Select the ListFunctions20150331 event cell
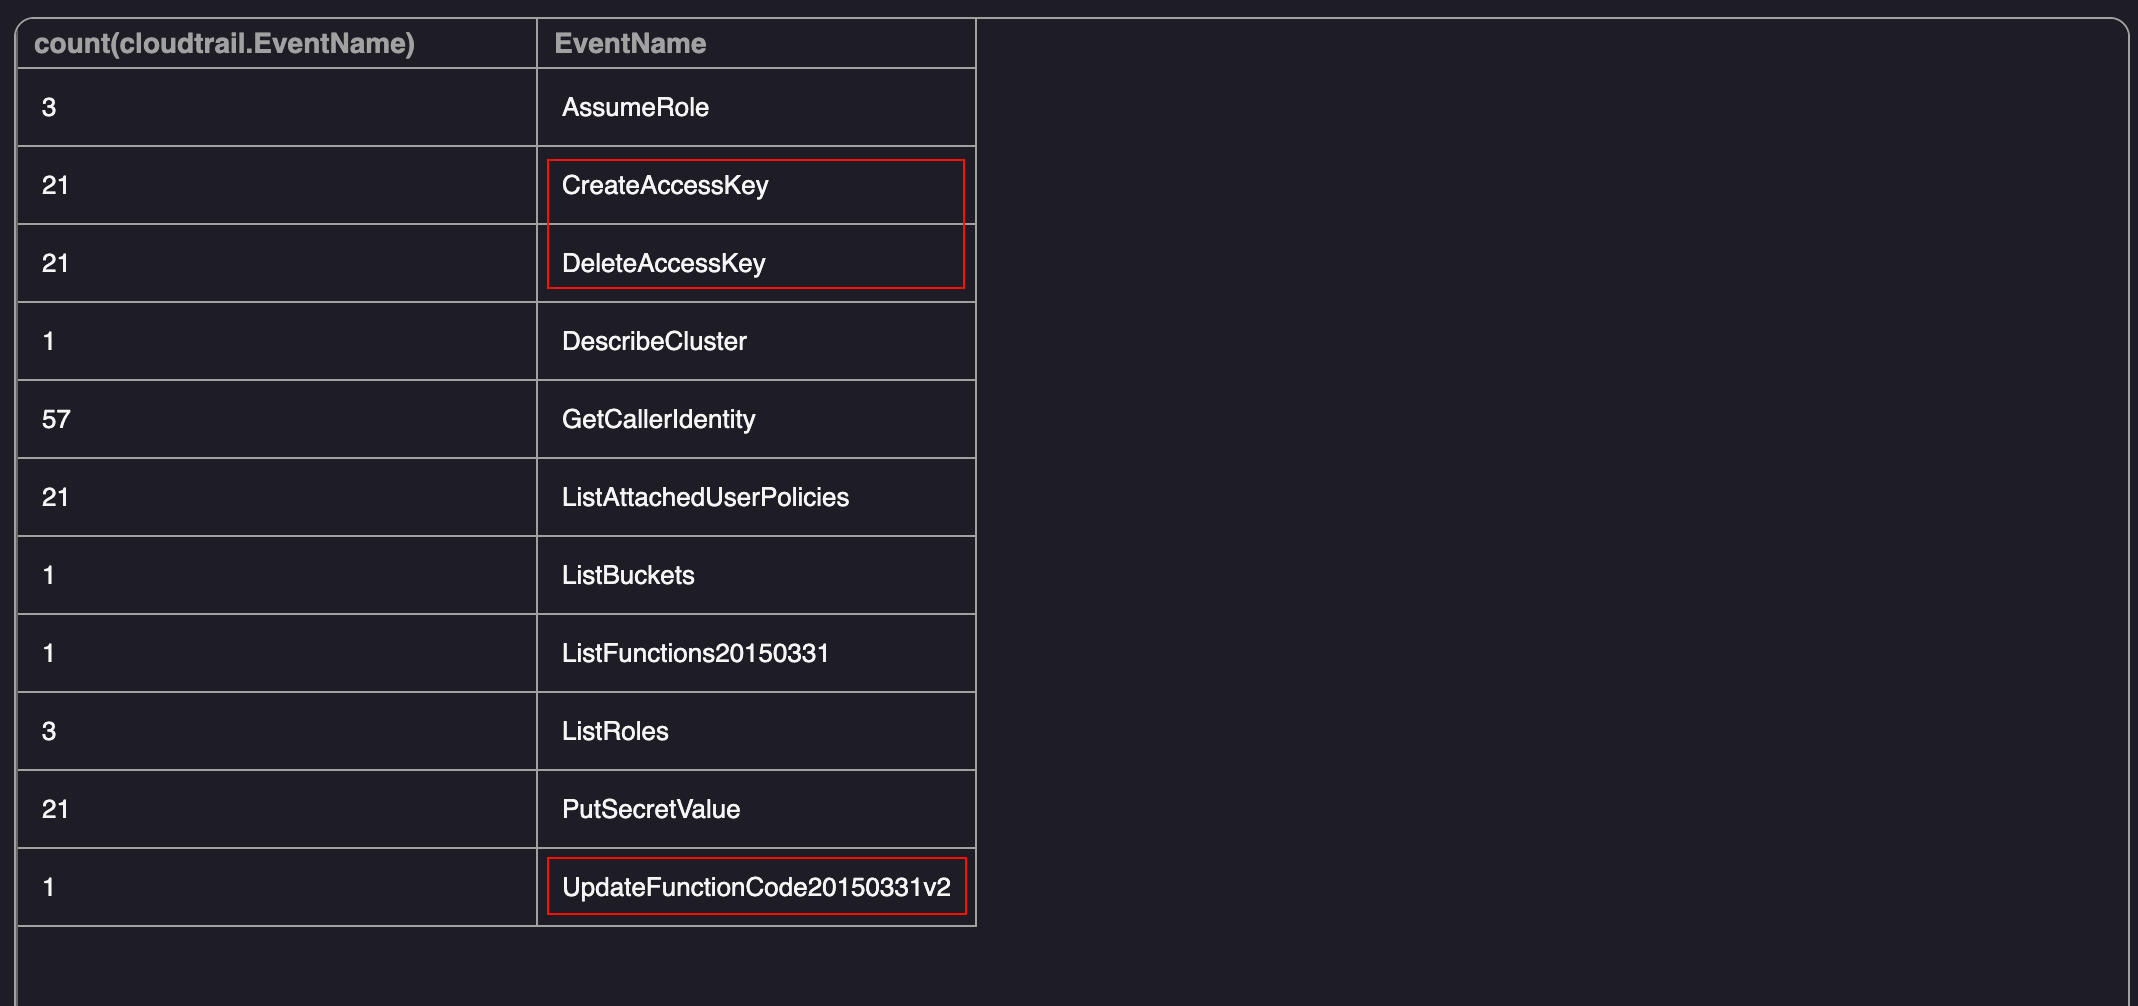 (695, 654)
